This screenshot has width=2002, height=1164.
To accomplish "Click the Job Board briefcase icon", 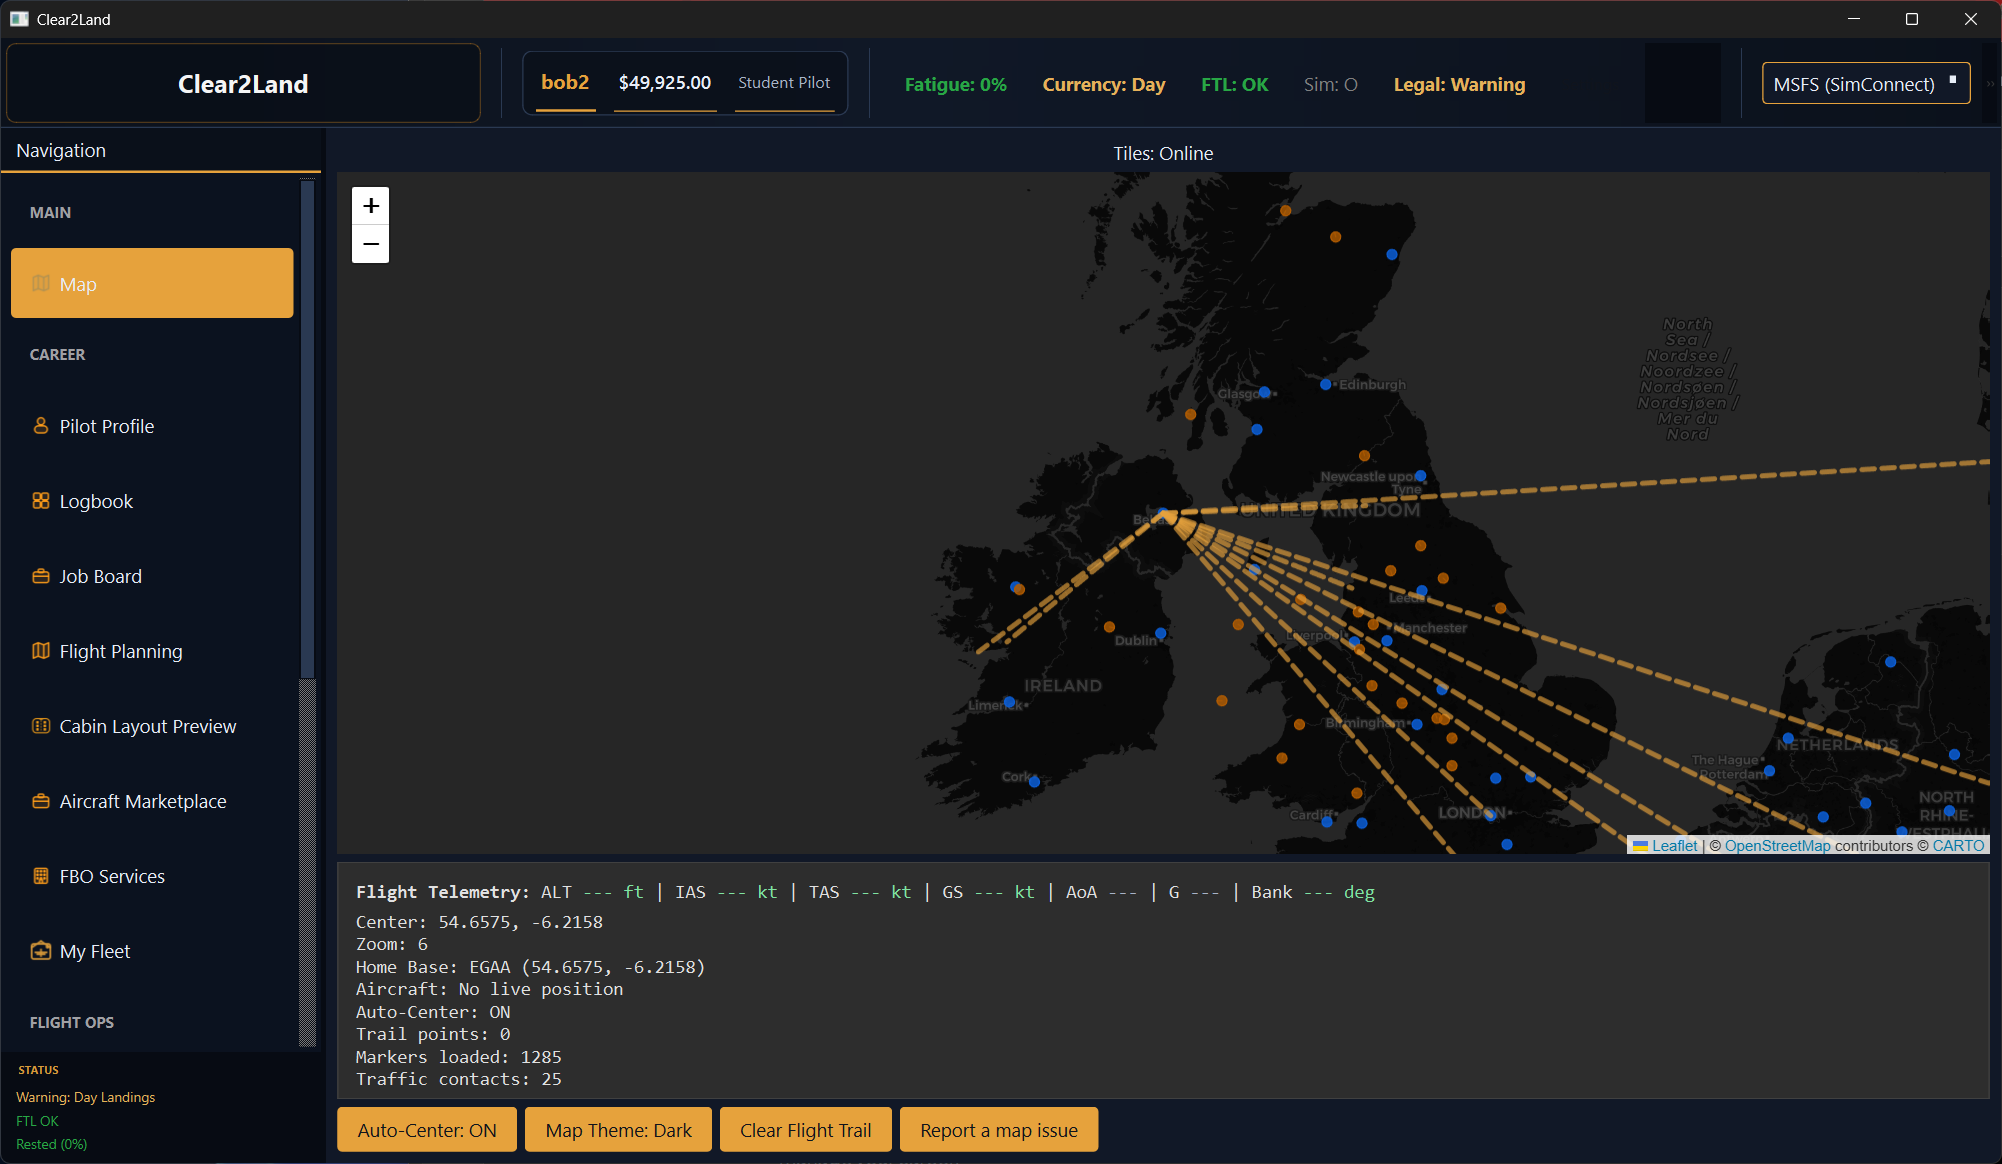I will click(x=41, y=576).
